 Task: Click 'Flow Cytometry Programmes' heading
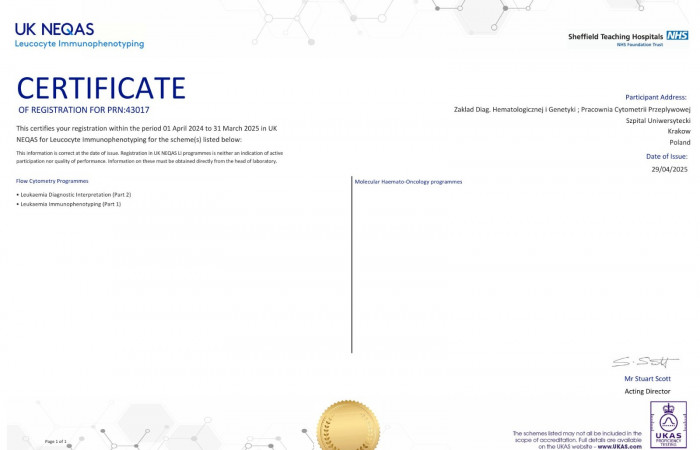(52, 181)
